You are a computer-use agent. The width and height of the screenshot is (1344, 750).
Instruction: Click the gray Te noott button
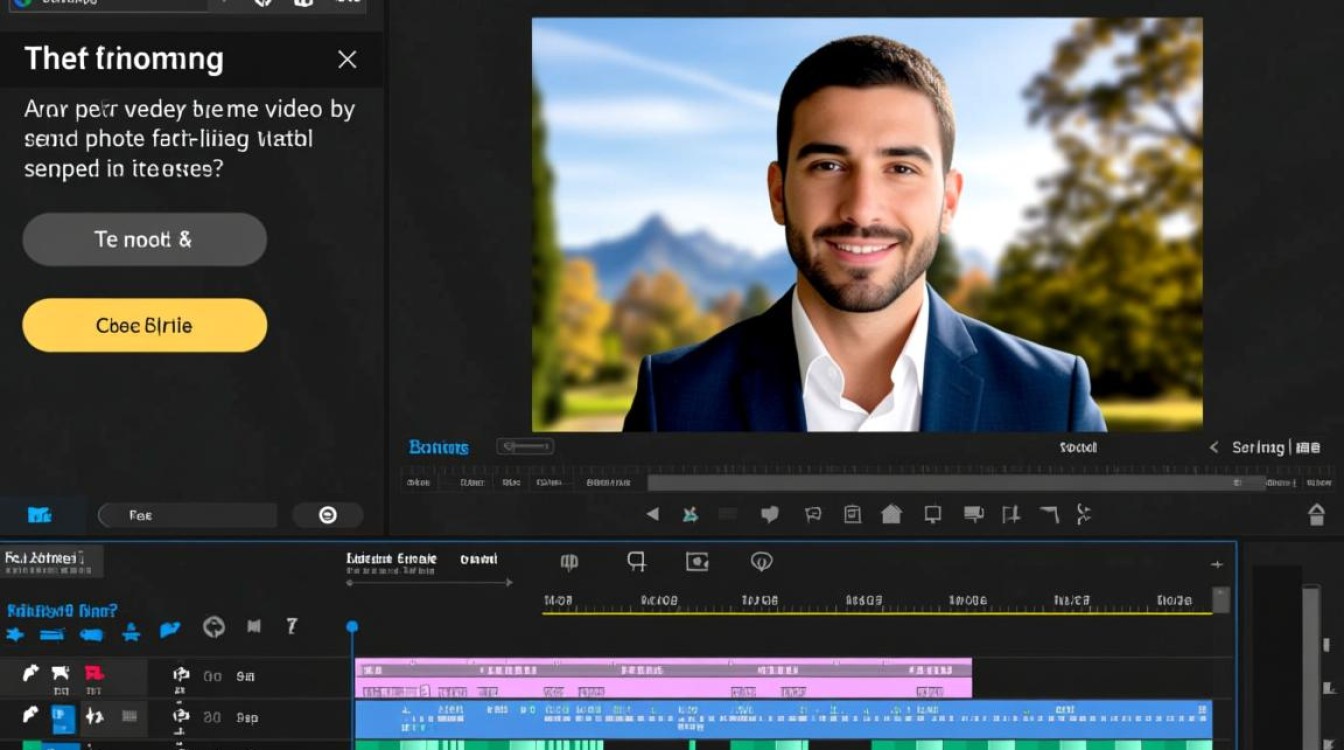tap(145, 239)
